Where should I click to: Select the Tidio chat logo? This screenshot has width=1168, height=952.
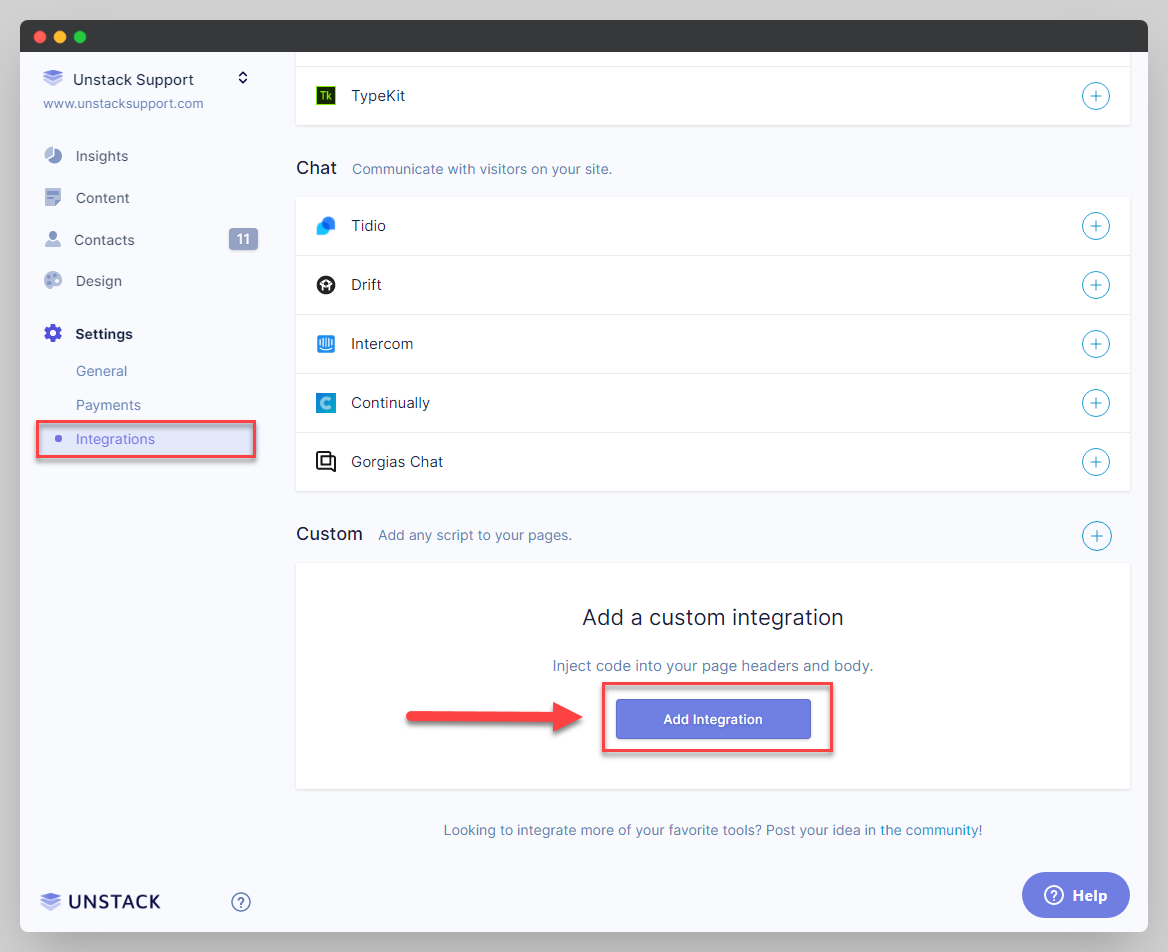click(325, 225)
